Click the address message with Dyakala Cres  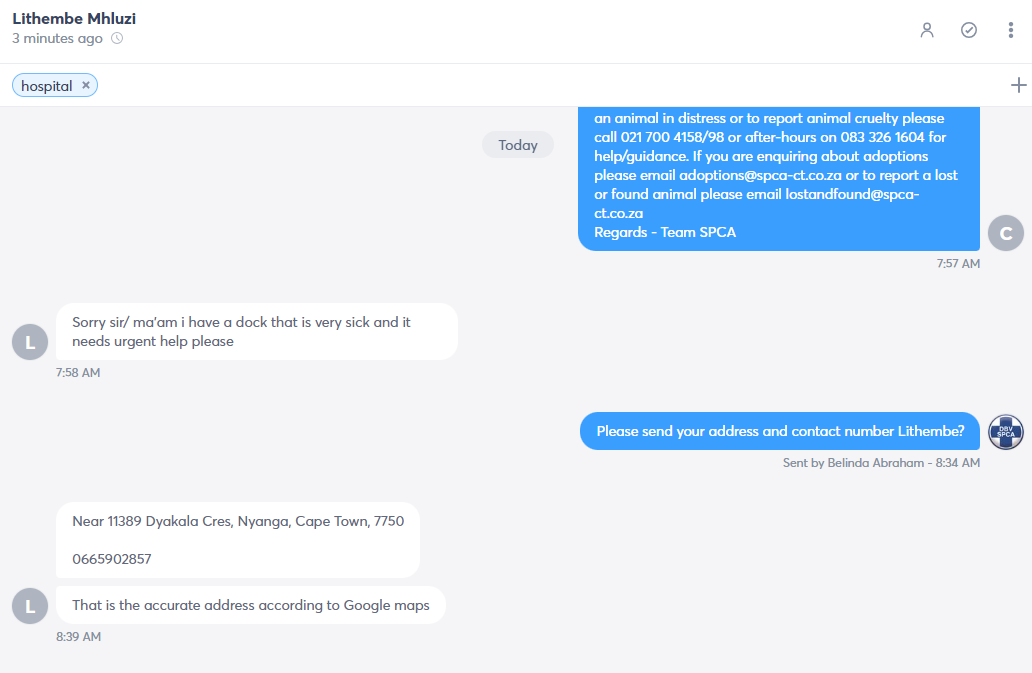[238, 540]
